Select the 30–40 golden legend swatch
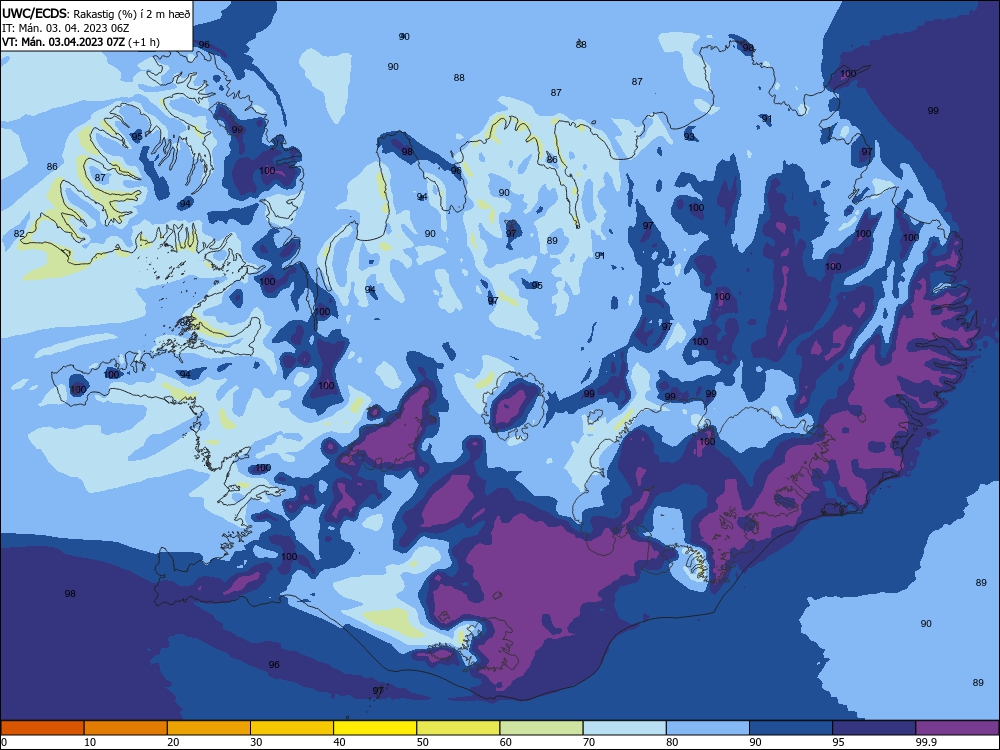The width and height of the screenshot is (1000, 750). 292,728
